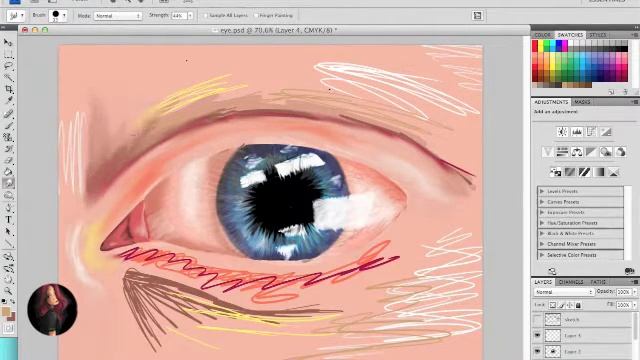Viewport: 640px width, 360px height.
Task: Switch to the Color tab
Action: pos(543,35)
